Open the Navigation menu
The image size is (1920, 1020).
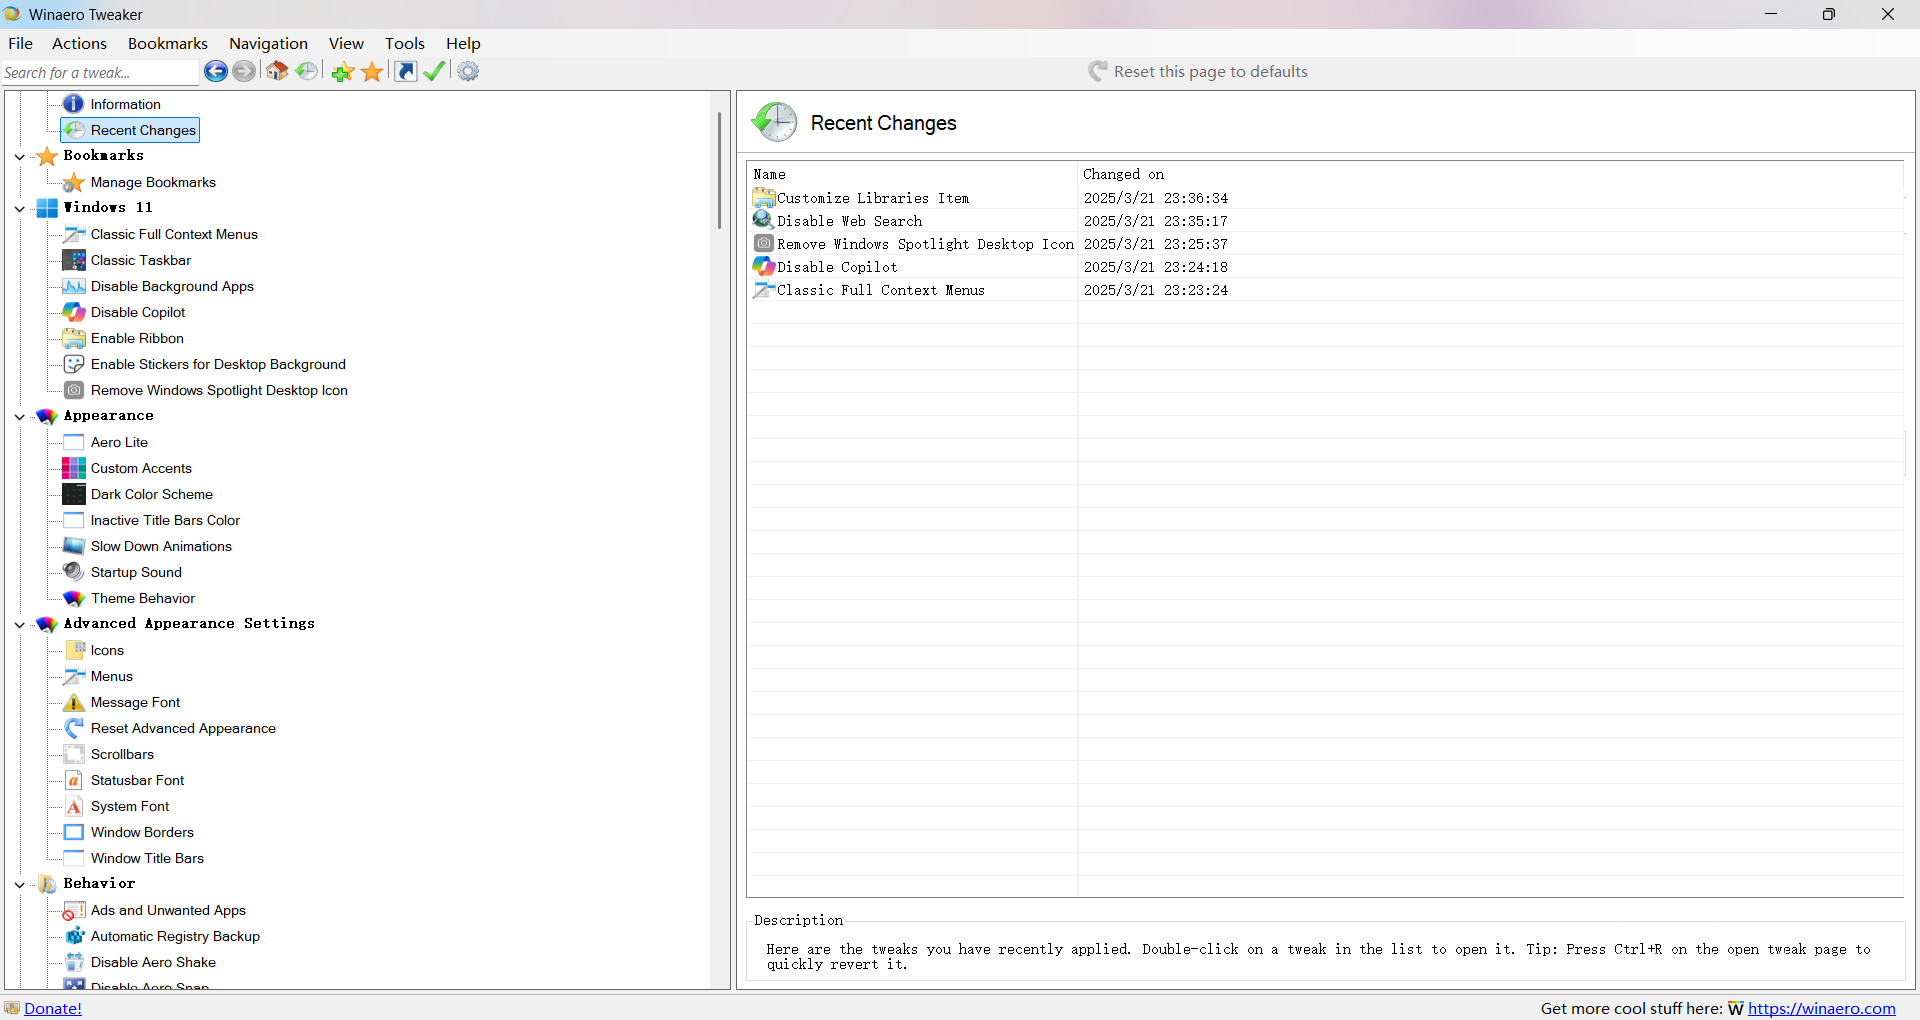click(x=268, y=43)
